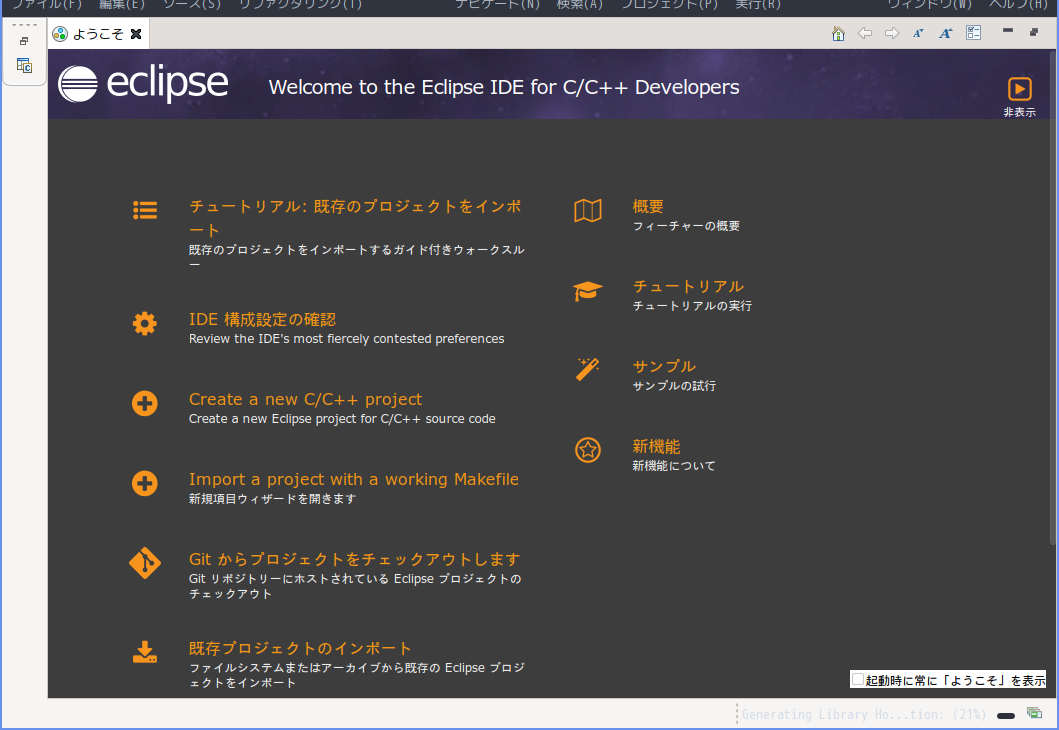Click the 新規項目ウィザードを開きます description
The width and height of the screenshot is (1059, 730).
(272, 499)
